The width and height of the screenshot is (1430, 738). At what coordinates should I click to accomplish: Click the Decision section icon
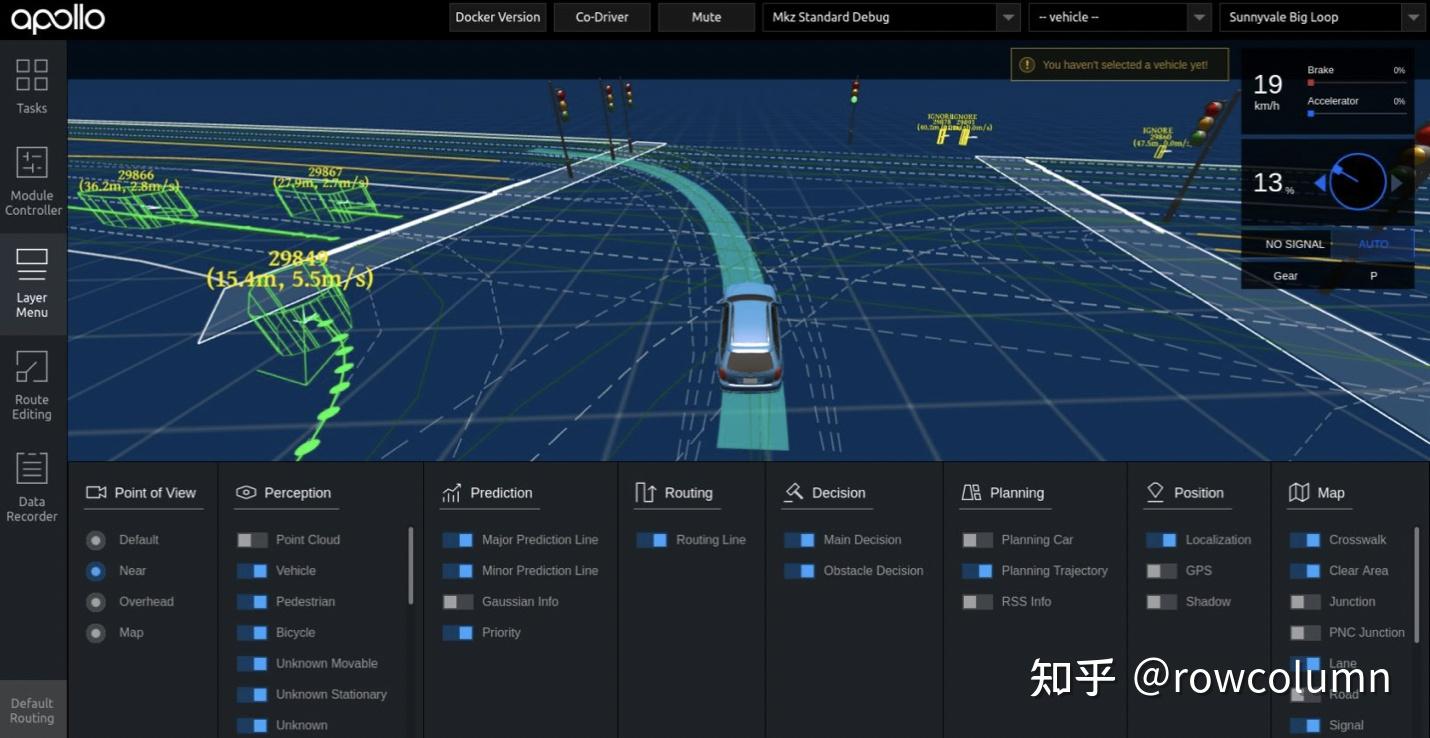(x=794, y=491)
